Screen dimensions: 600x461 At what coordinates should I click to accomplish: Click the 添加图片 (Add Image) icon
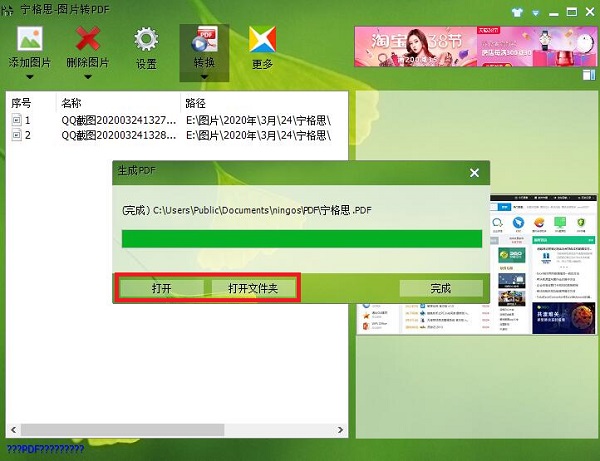pos(30,40)
